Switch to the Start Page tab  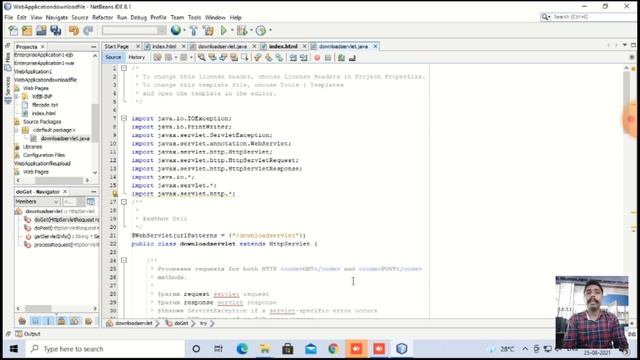click(x=117, y=47)
